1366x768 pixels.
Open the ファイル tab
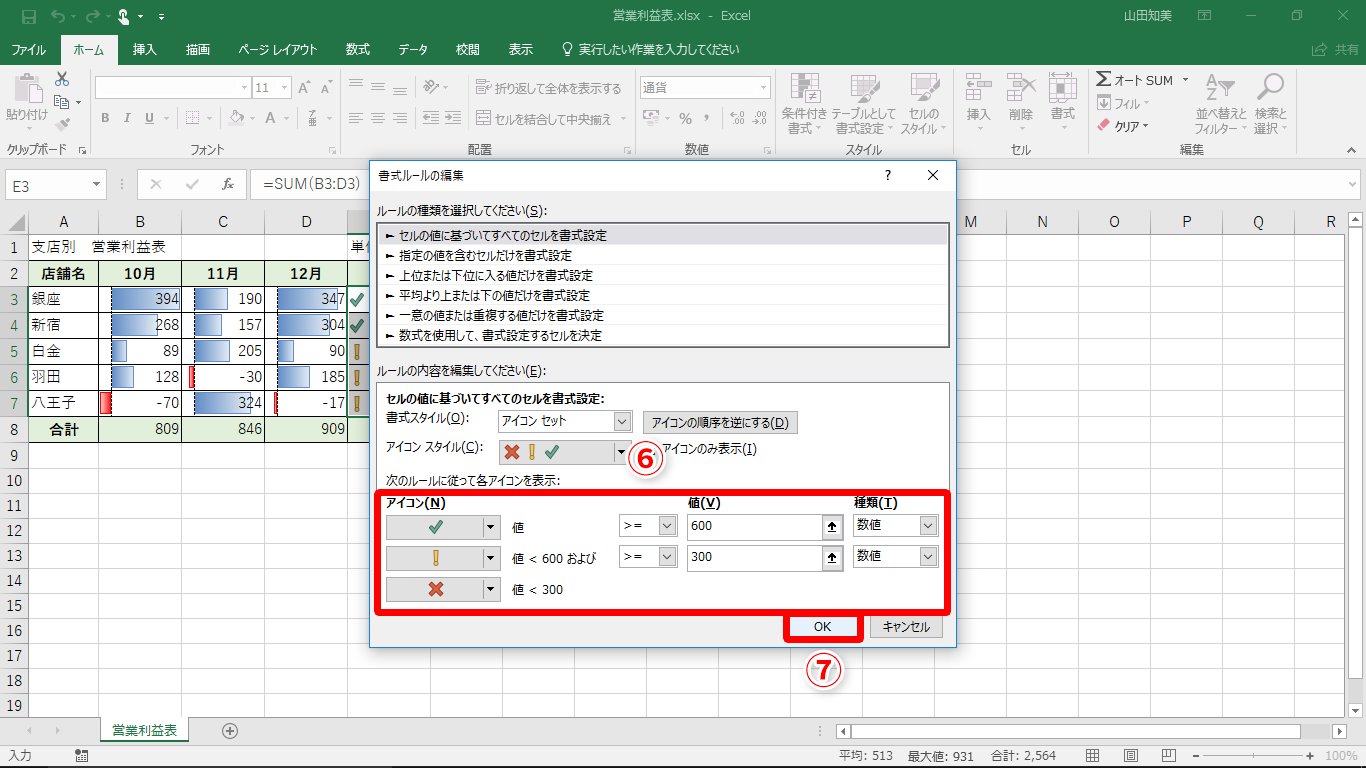click(x=28, y=49)
